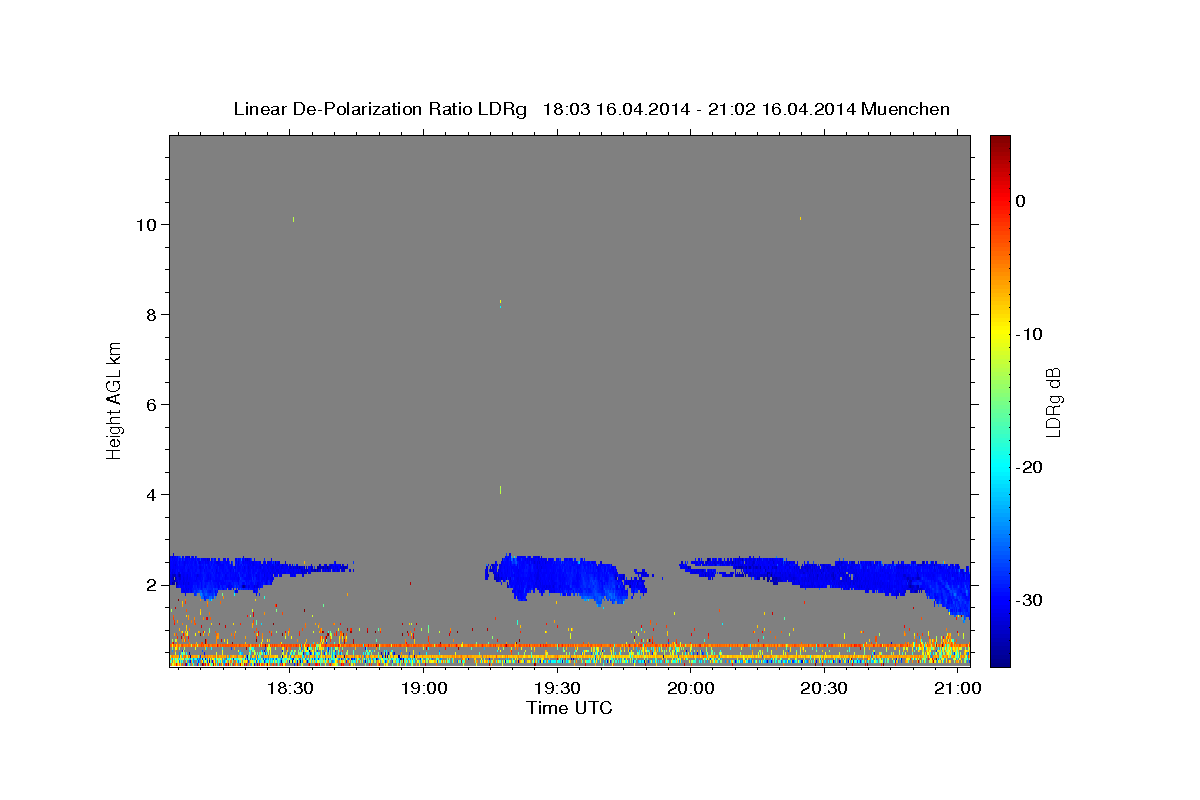The image size is (1200, 800).
Task: Click the plot title 'Linear De-Polarization Ratio LDRg'
Action: click(380, 109)
